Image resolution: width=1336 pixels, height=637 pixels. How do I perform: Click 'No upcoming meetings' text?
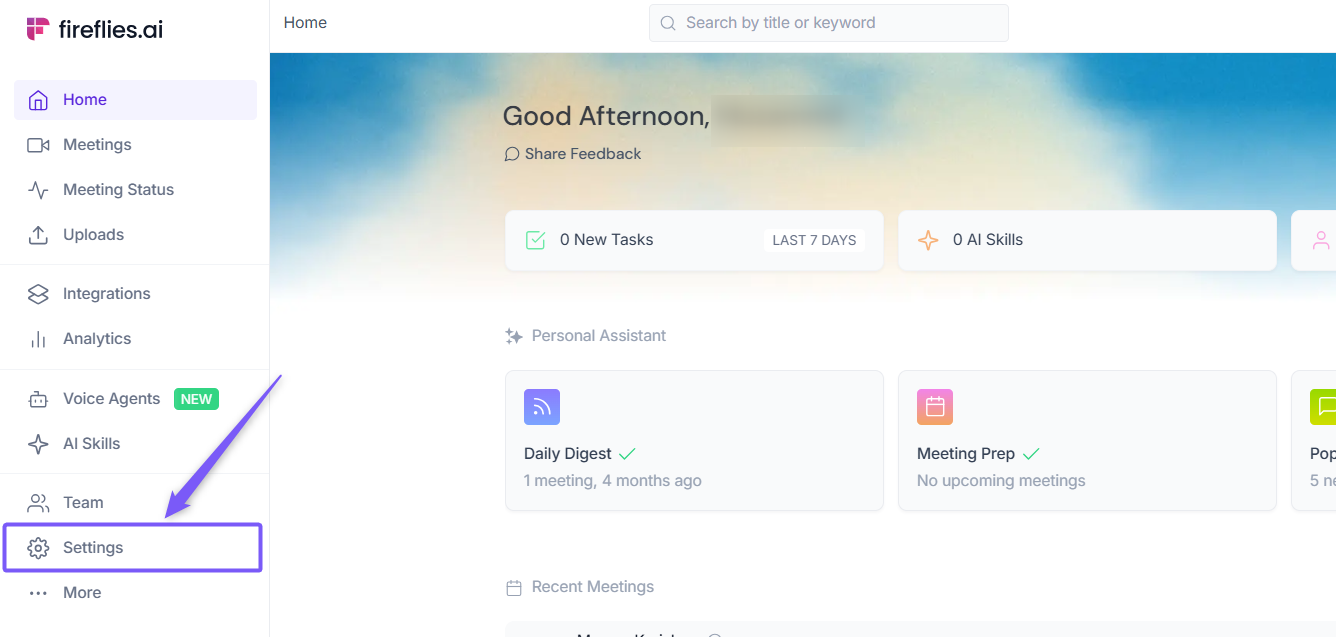(1001, 481)
